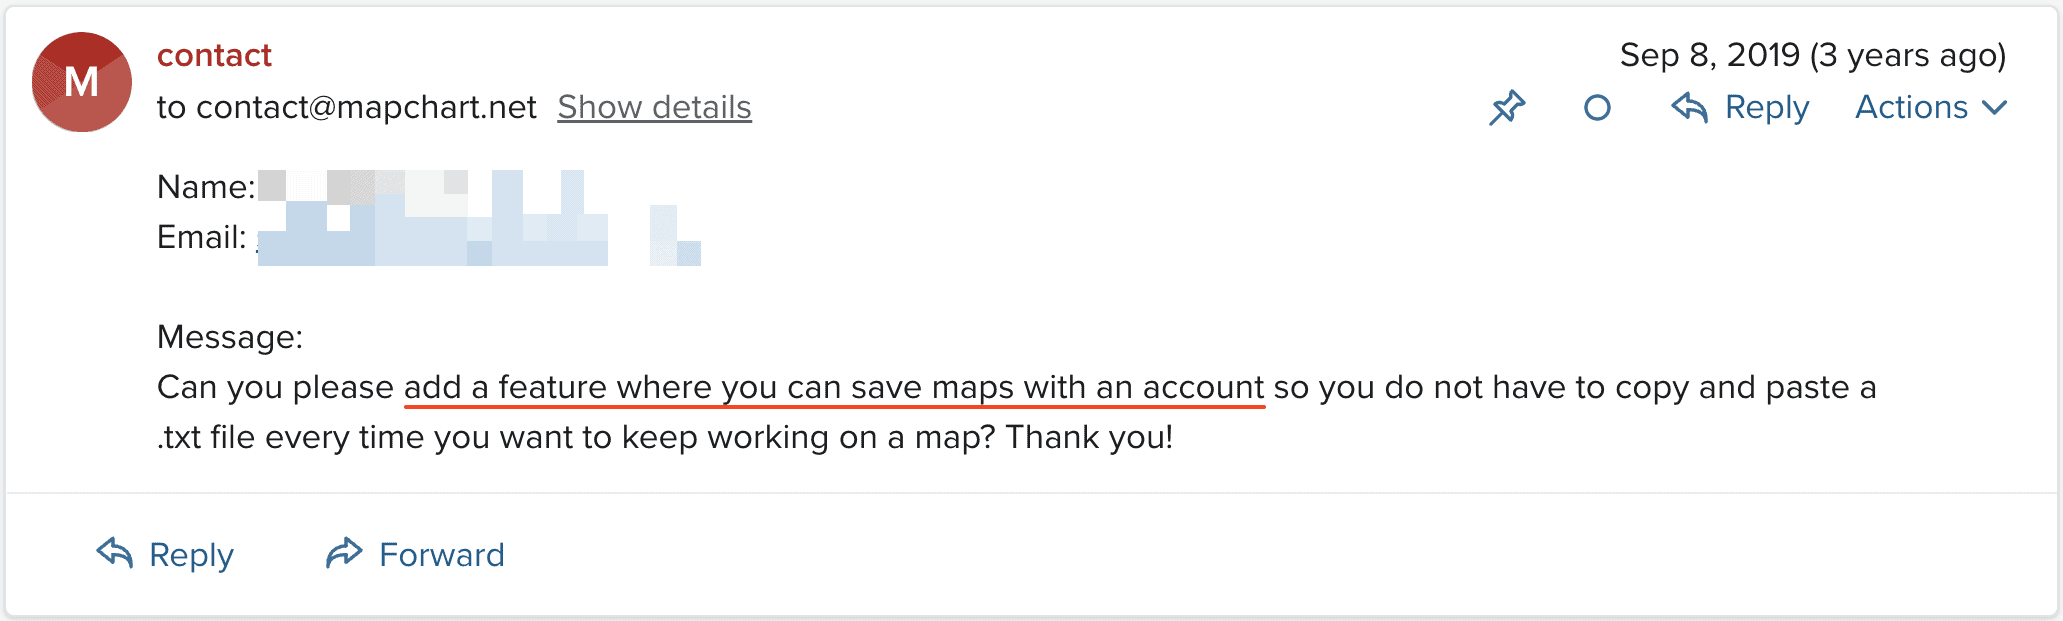The image size is (2063, 621).
Task: Click the blurred name value
Action: tap(420, 187)
